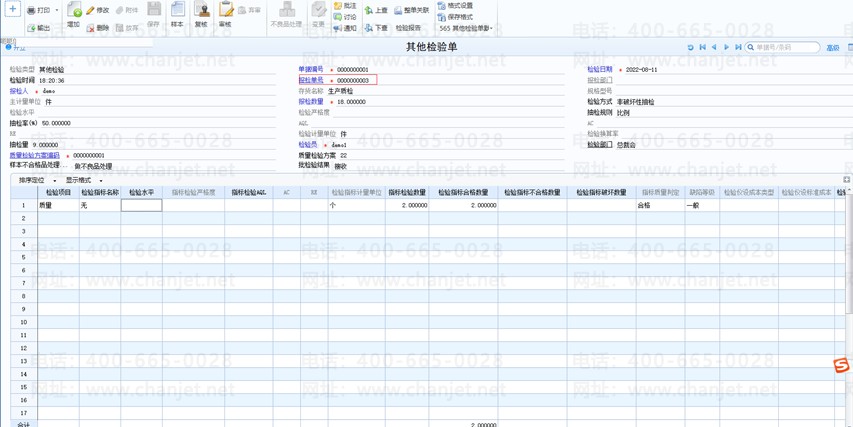Click the 整单关联 toolbar item

click(x=410, y=10)
